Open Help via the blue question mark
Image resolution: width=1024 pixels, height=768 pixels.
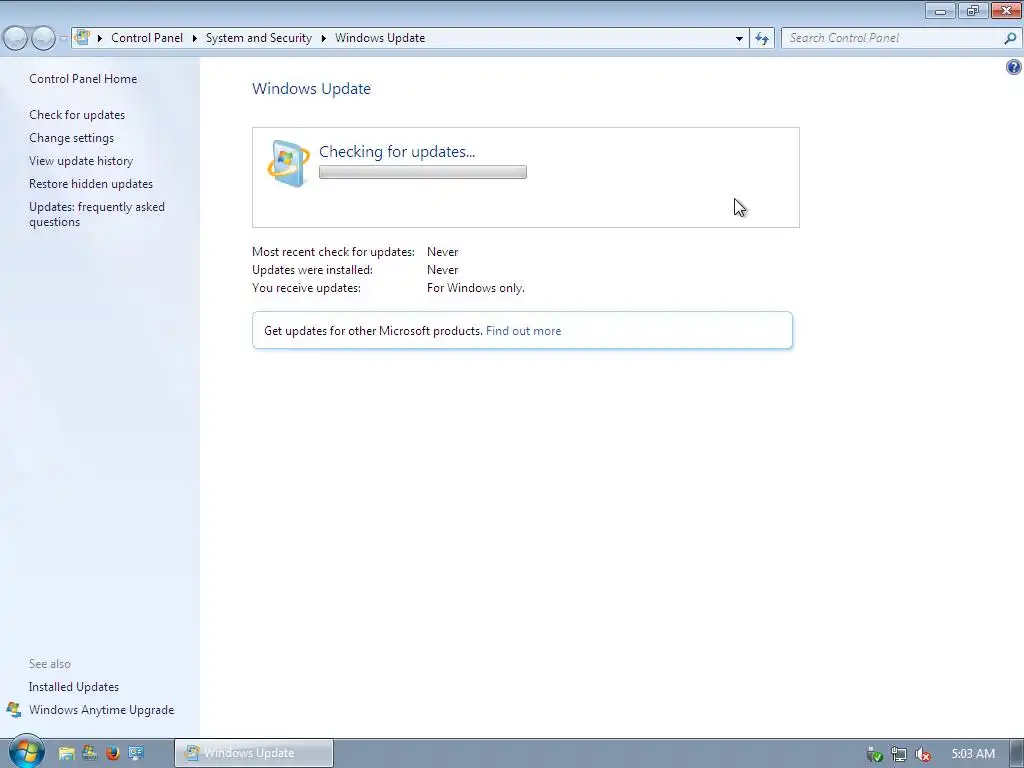[x=1014, y=67]
